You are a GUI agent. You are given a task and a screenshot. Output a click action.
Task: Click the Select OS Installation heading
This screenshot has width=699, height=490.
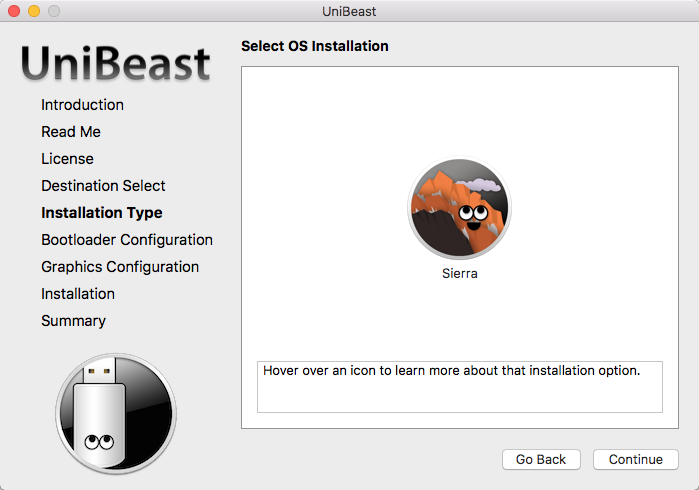[315, 46]
